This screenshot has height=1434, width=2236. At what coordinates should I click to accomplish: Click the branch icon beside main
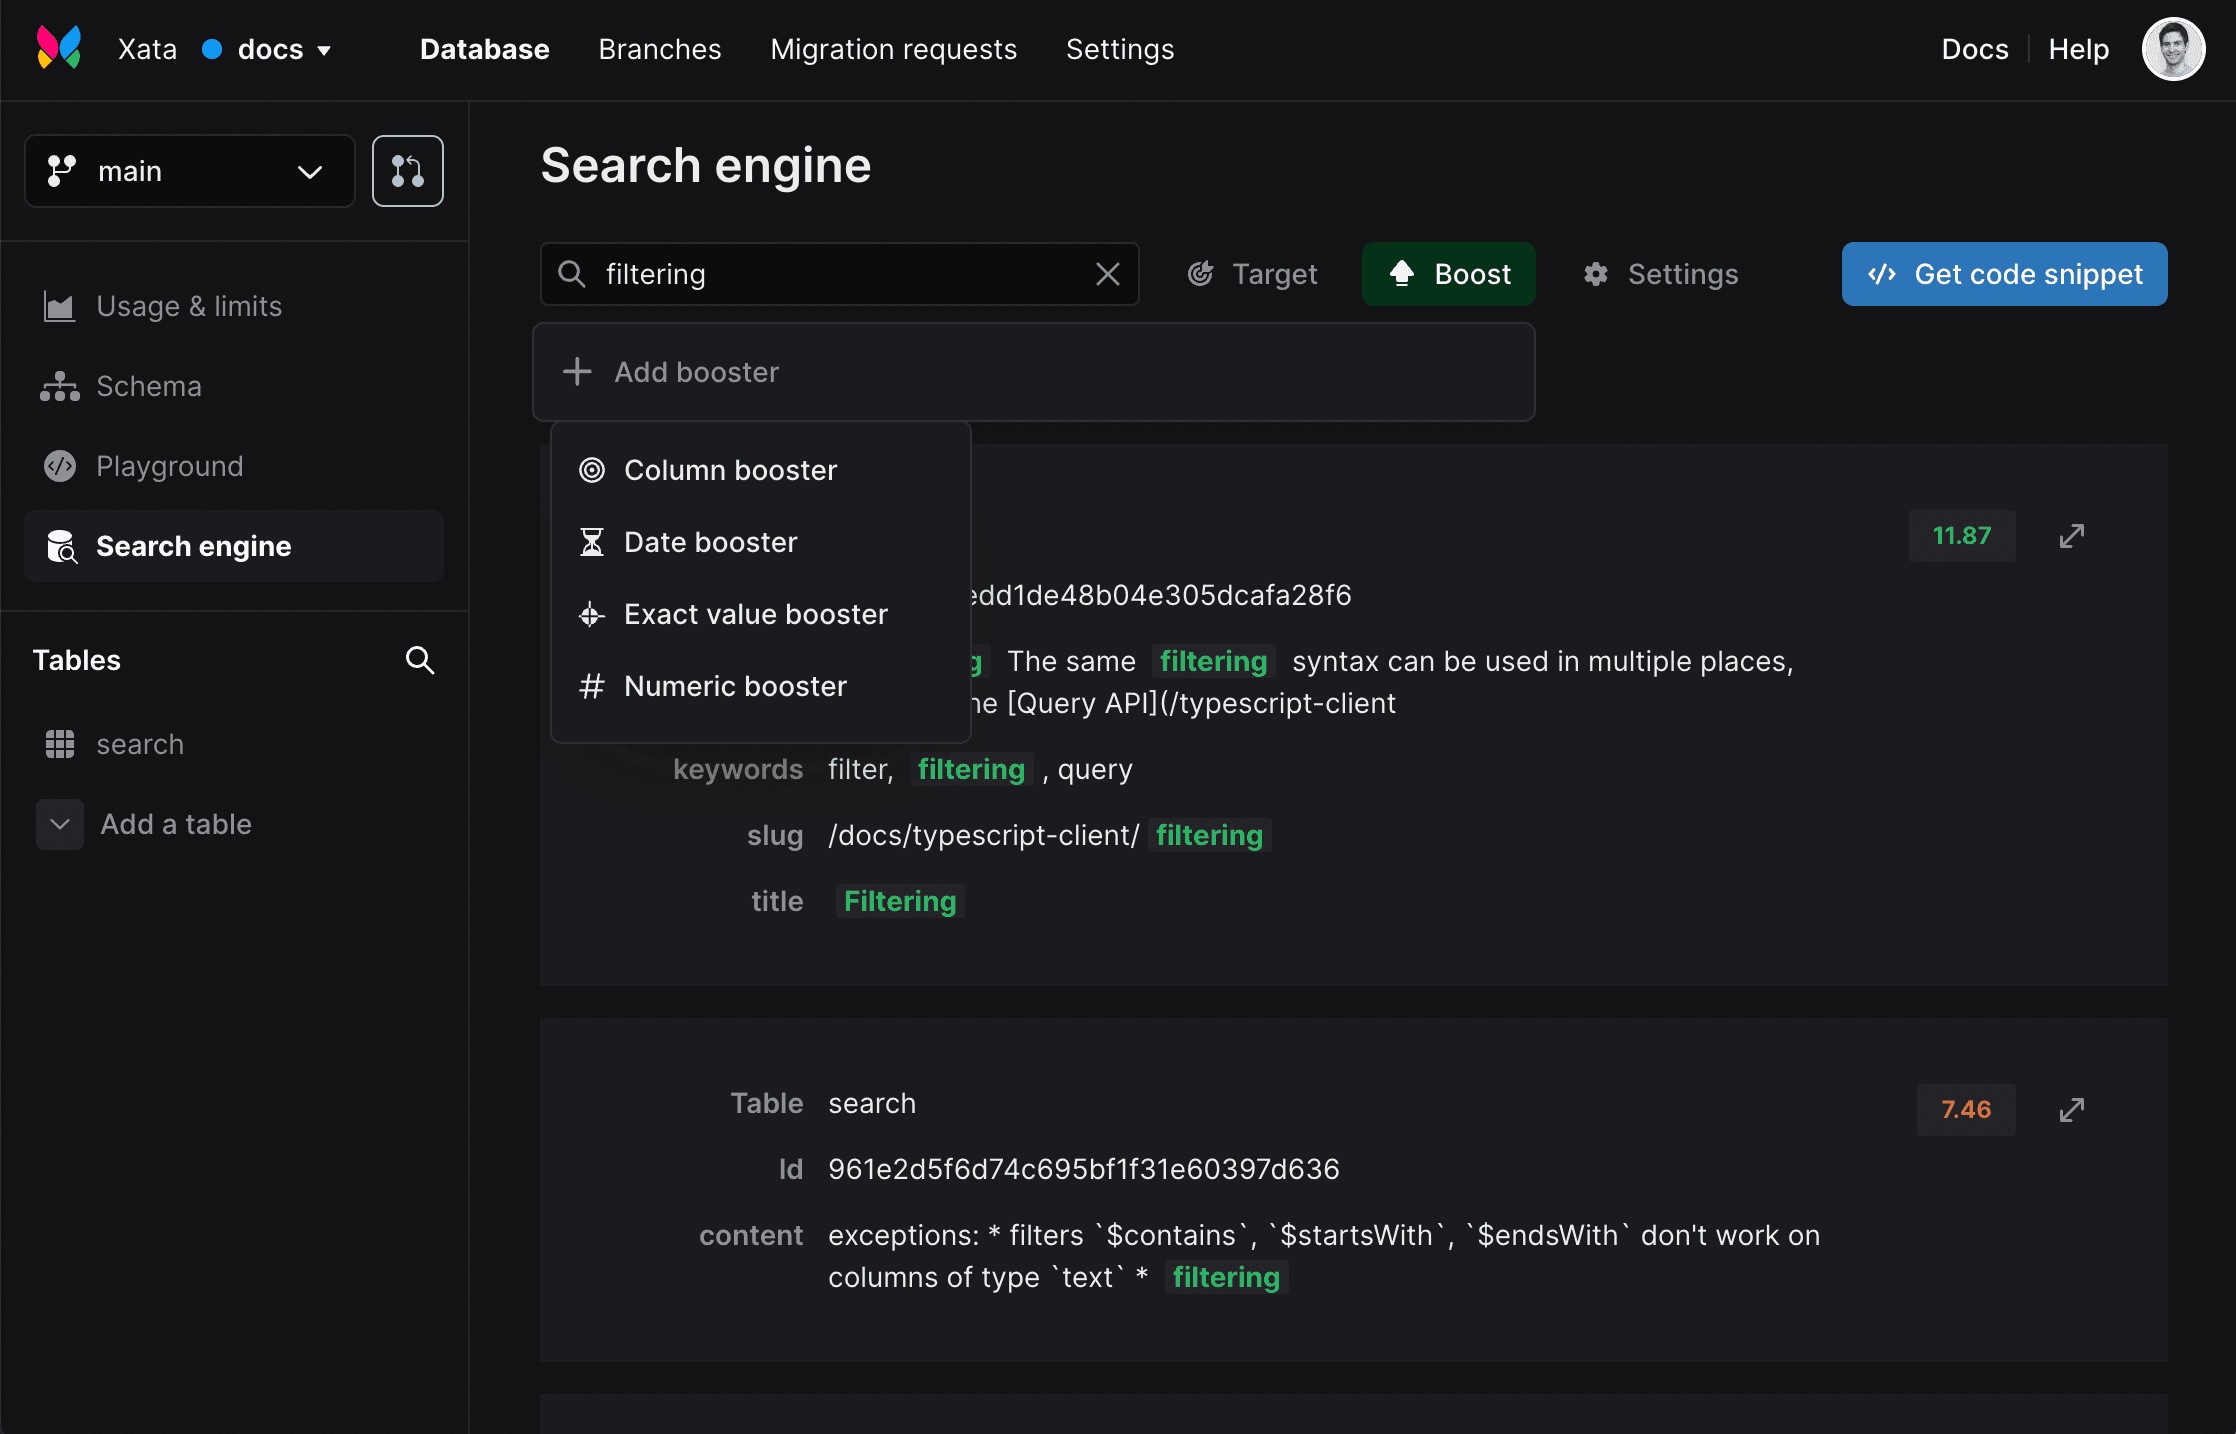click(x=62, y=171)
